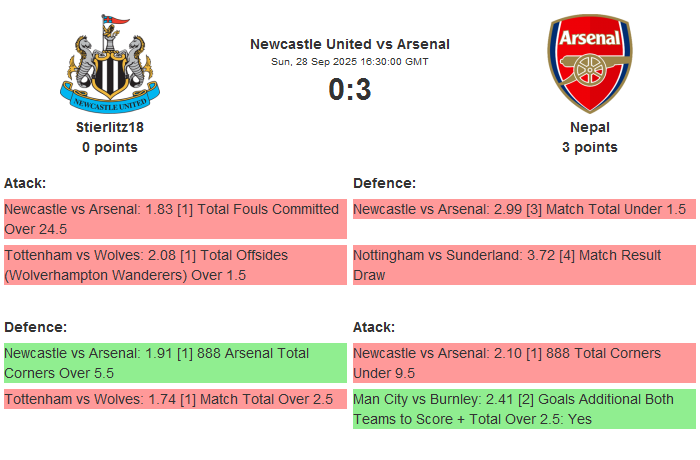Select the Total Offsides Wolverhampton Over 1.5 bet
The image size is (700, 460).
click(x=174, y=265)
